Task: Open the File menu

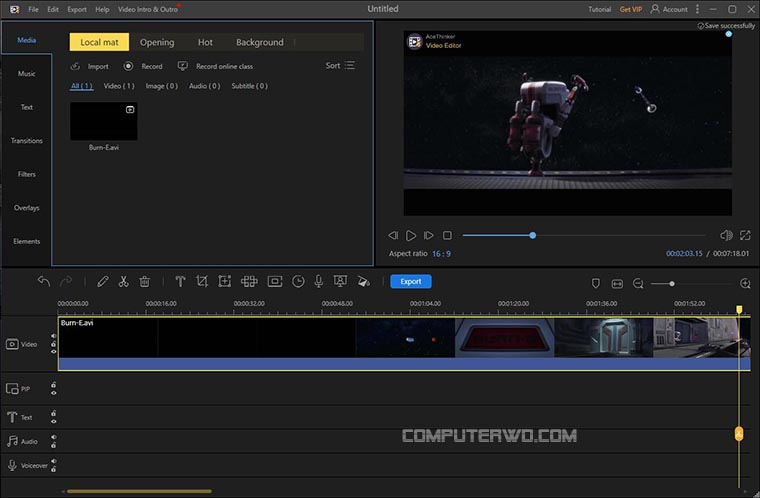Action: 33,9
